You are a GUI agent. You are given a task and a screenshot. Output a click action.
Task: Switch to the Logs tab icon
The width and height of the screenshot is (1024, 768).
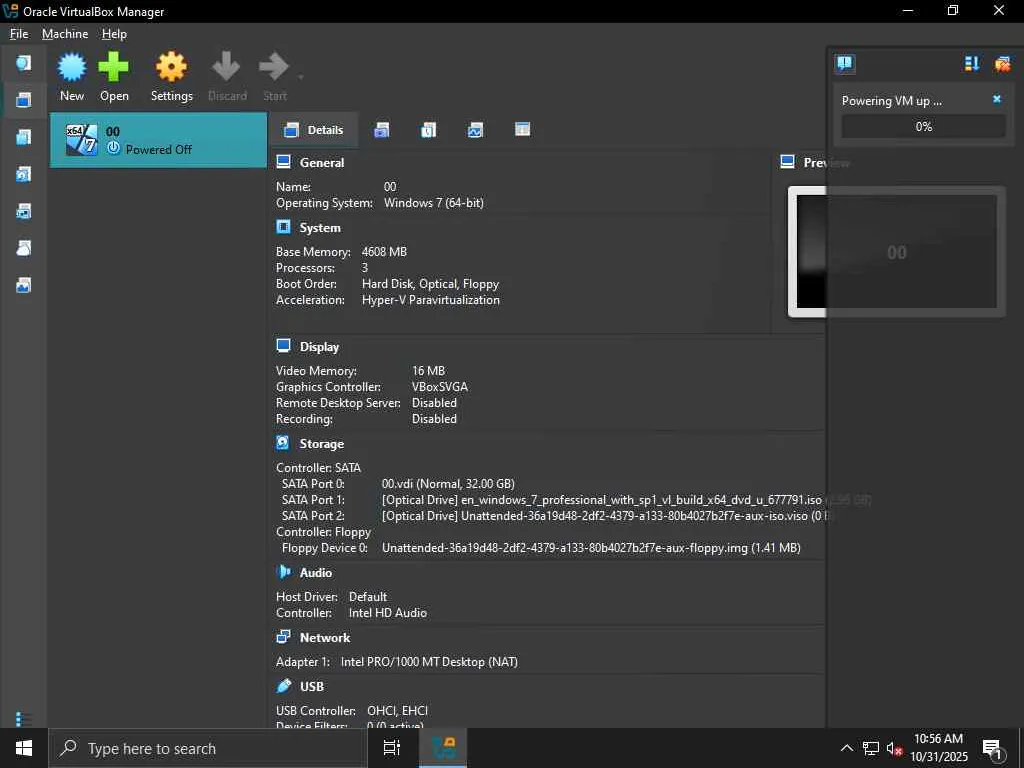pyautogui.click(x=428, y=130)
